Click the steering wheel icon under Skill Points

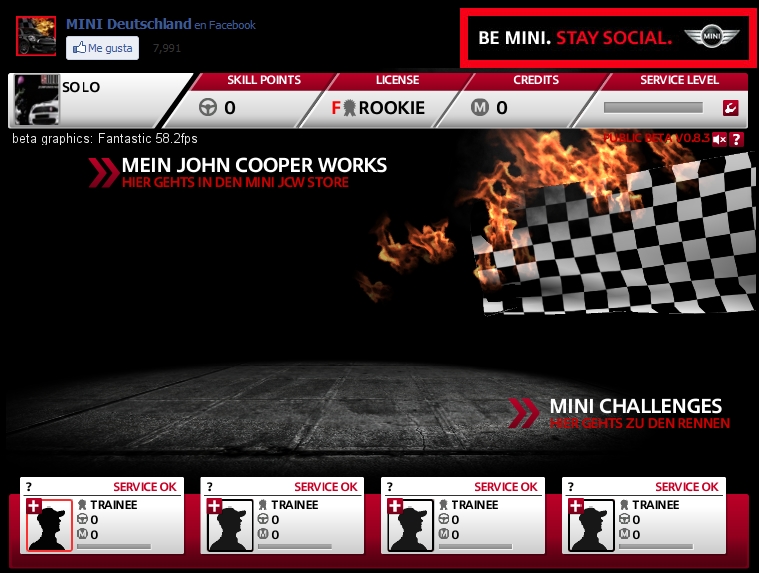tap(208, 107)
